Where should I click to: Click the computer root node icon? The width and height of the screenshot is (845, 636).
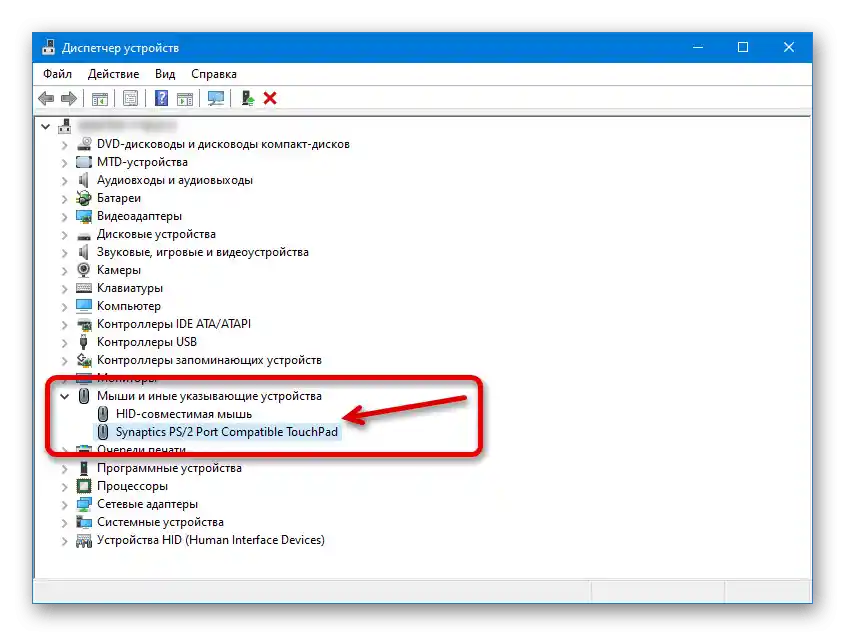coord(65,126)
